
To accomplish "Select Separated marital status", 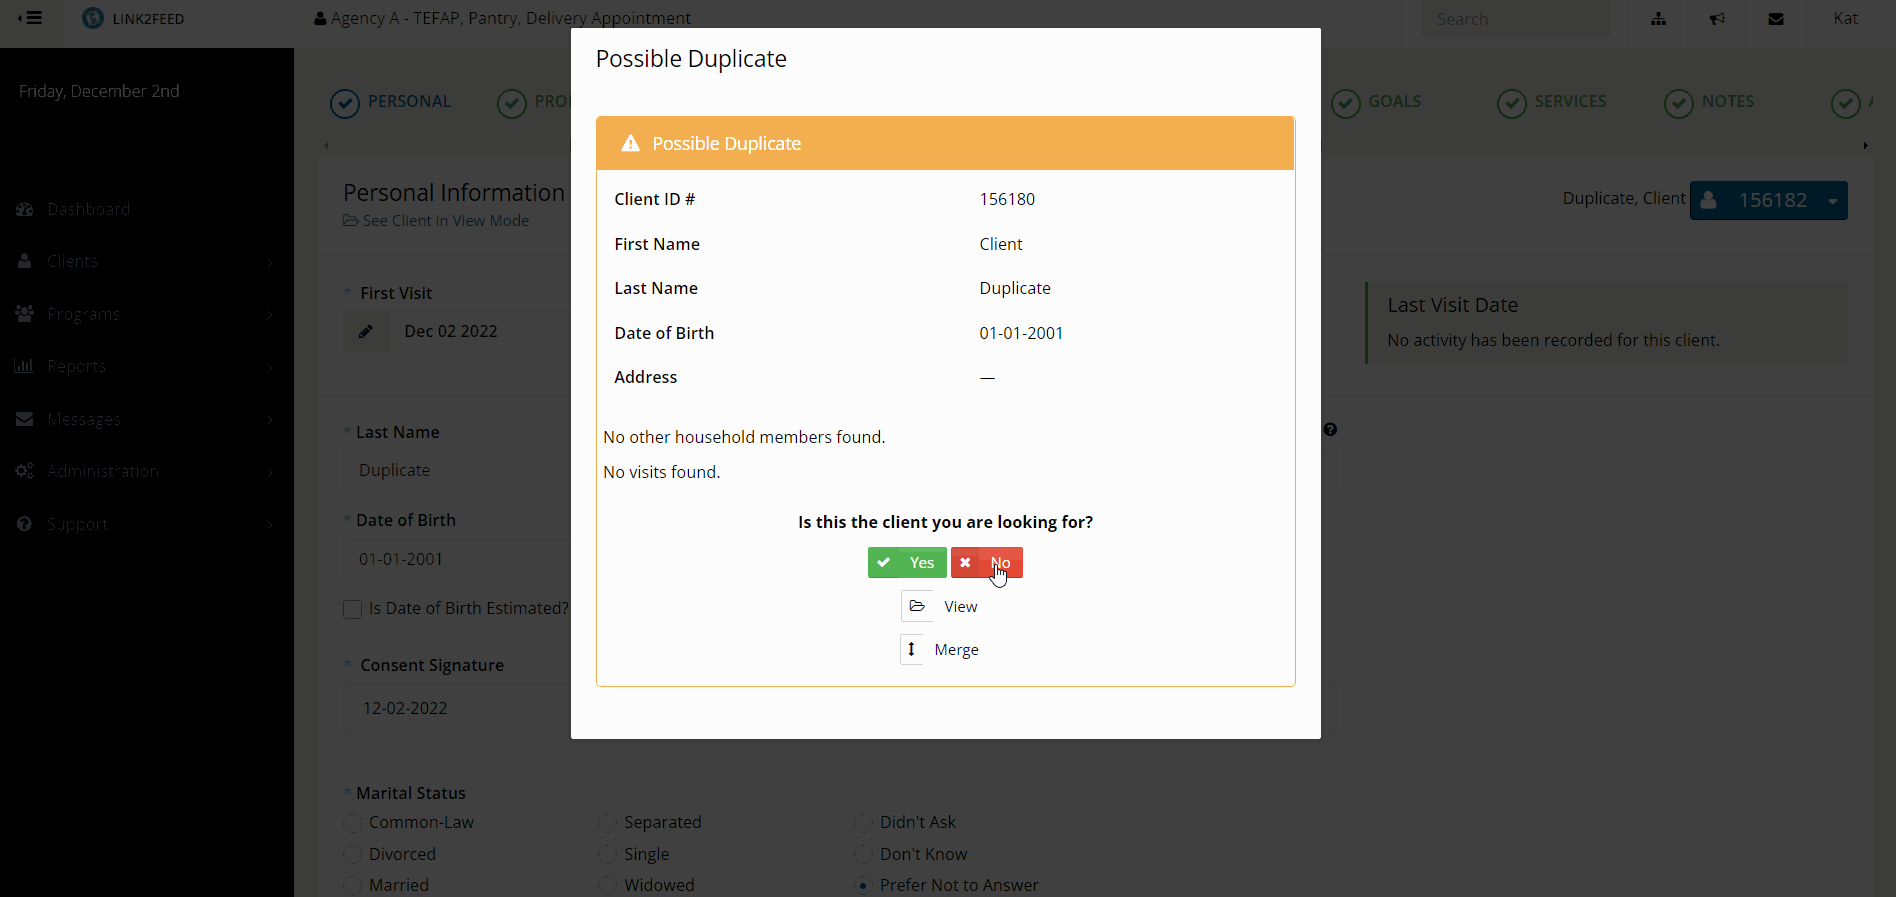I will point(607,823).
